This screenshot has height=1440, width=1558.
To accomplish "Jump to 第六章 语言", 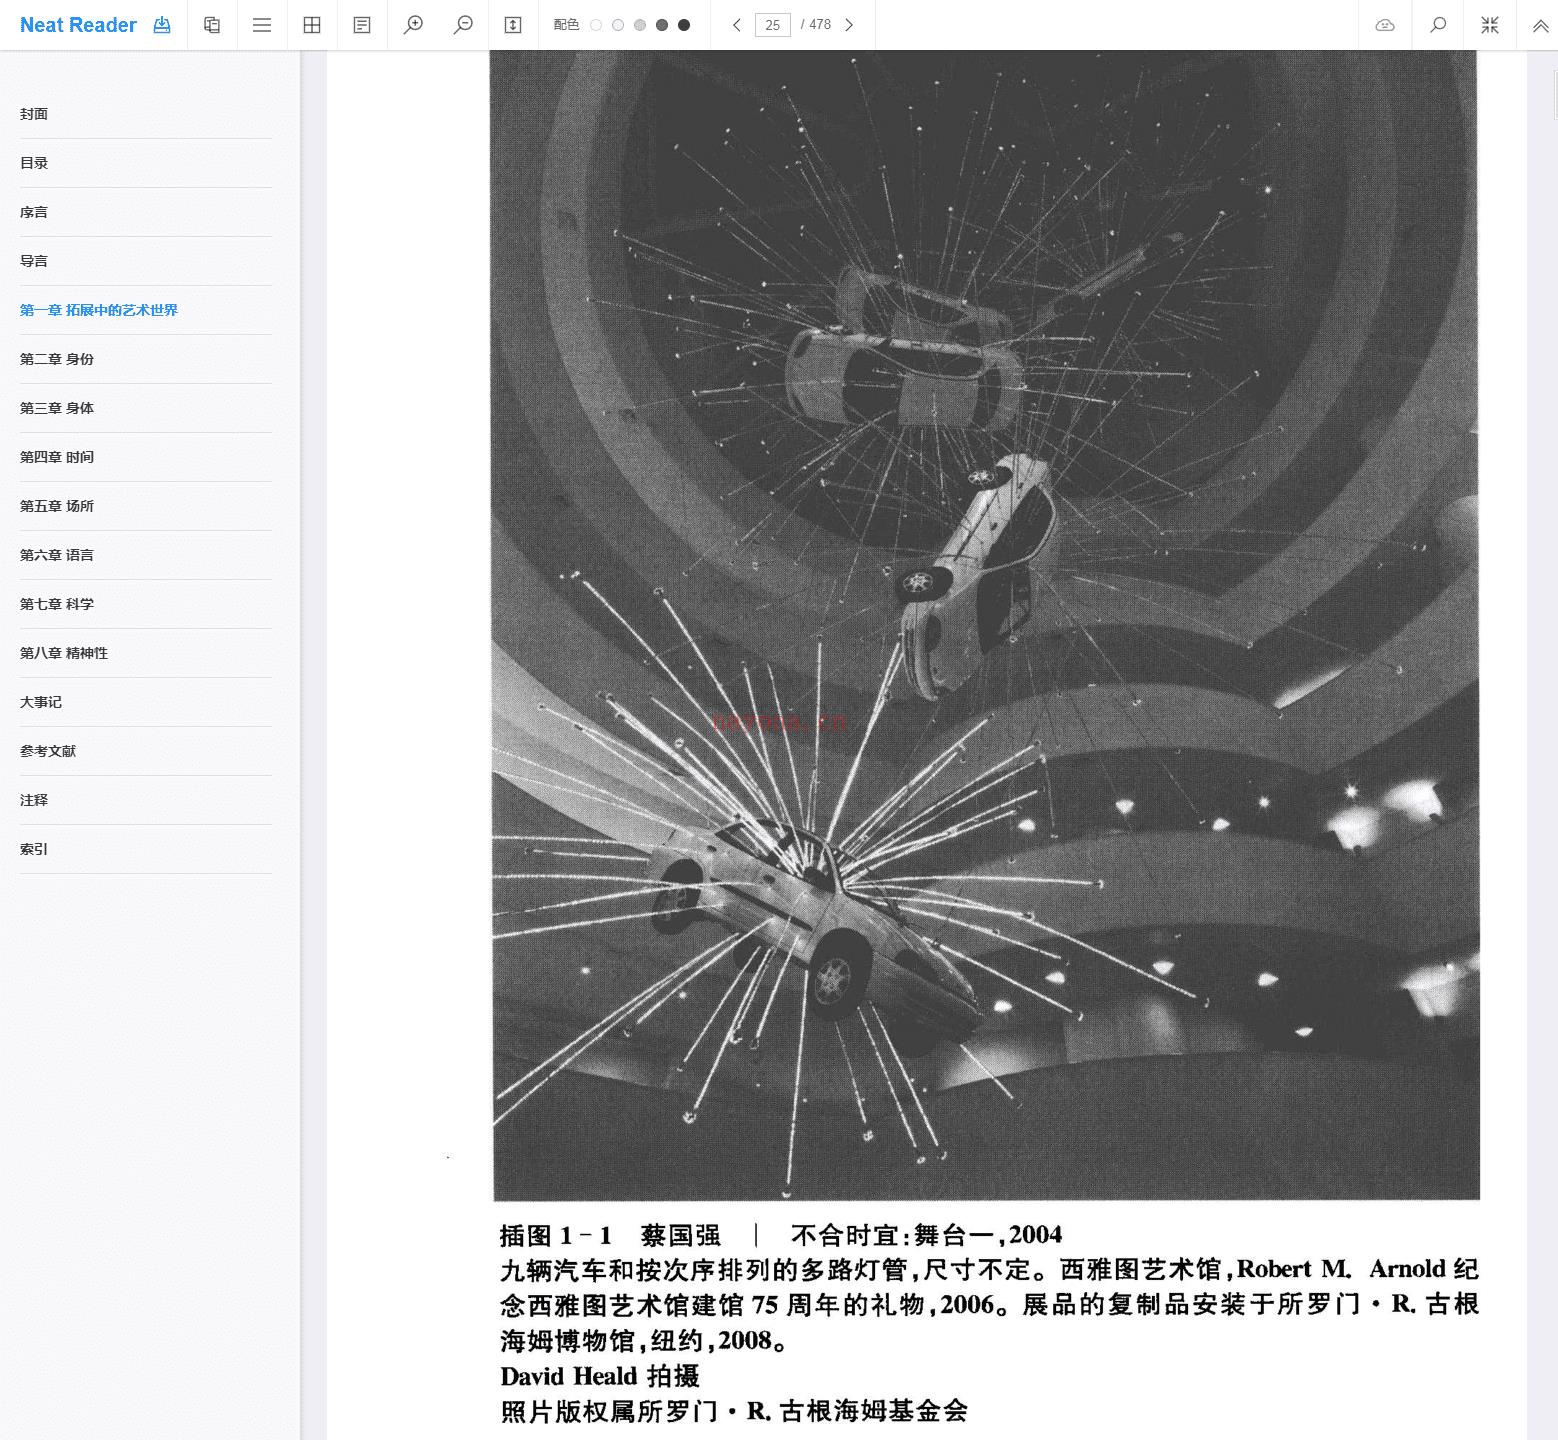I will point(146,555).
